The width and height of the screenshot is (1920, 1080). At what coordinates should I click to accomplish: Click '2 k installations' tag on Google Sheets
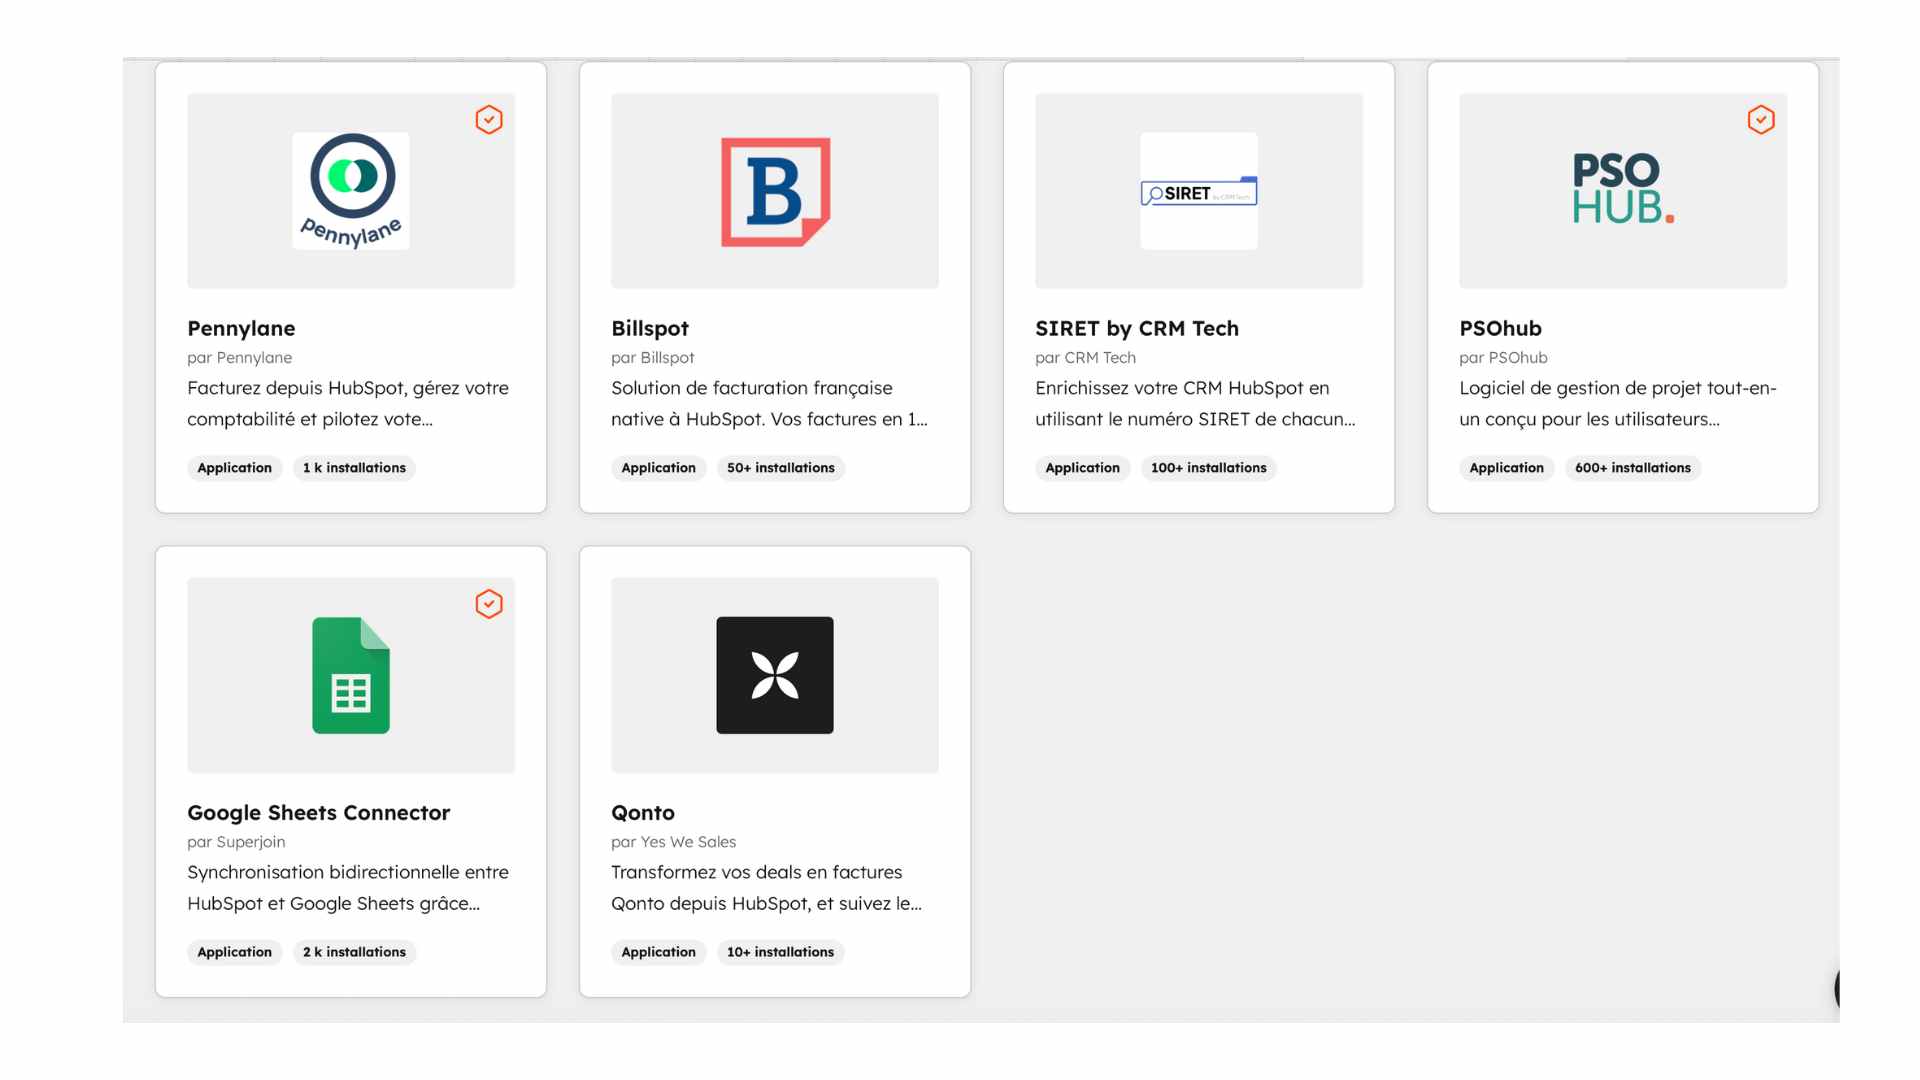pos(354,952)
